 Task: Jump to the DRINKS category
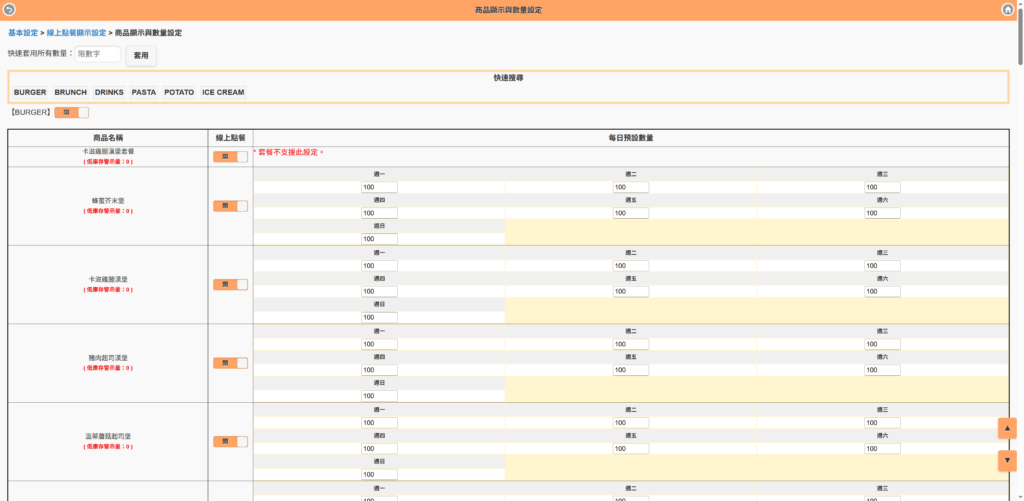109,92
